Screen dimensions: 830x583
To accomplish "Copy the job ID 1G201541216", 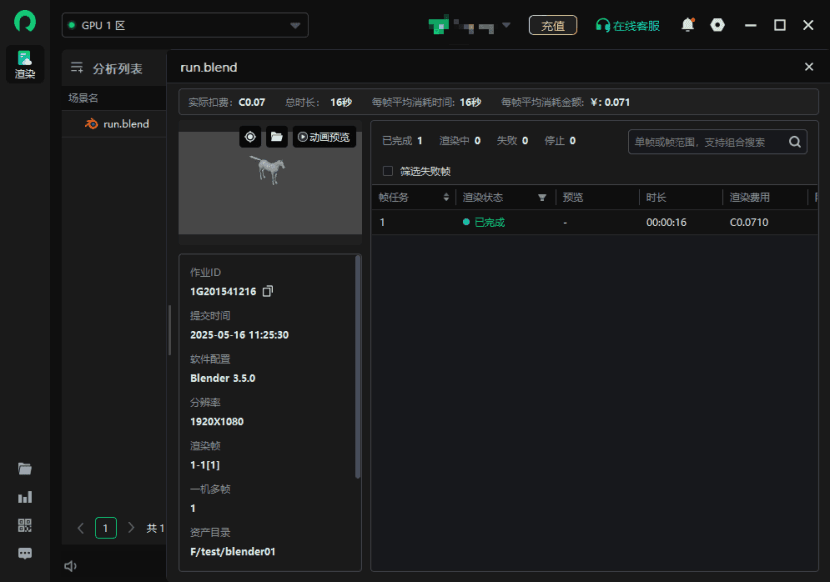I will pyautogui.click(x=268, y=291).
